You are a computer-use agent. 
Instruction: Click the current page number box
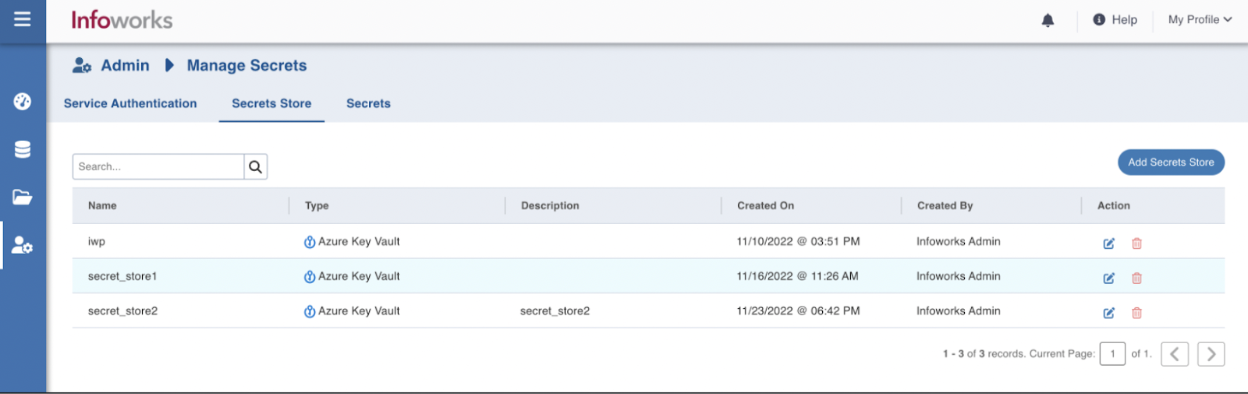1112,353
